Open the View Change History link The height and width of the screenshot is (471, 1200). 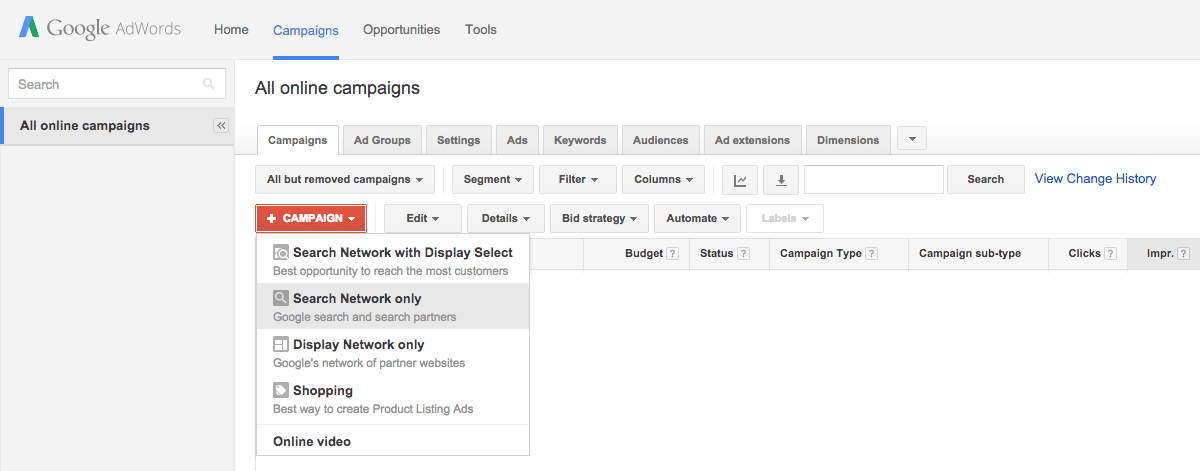1095,179
